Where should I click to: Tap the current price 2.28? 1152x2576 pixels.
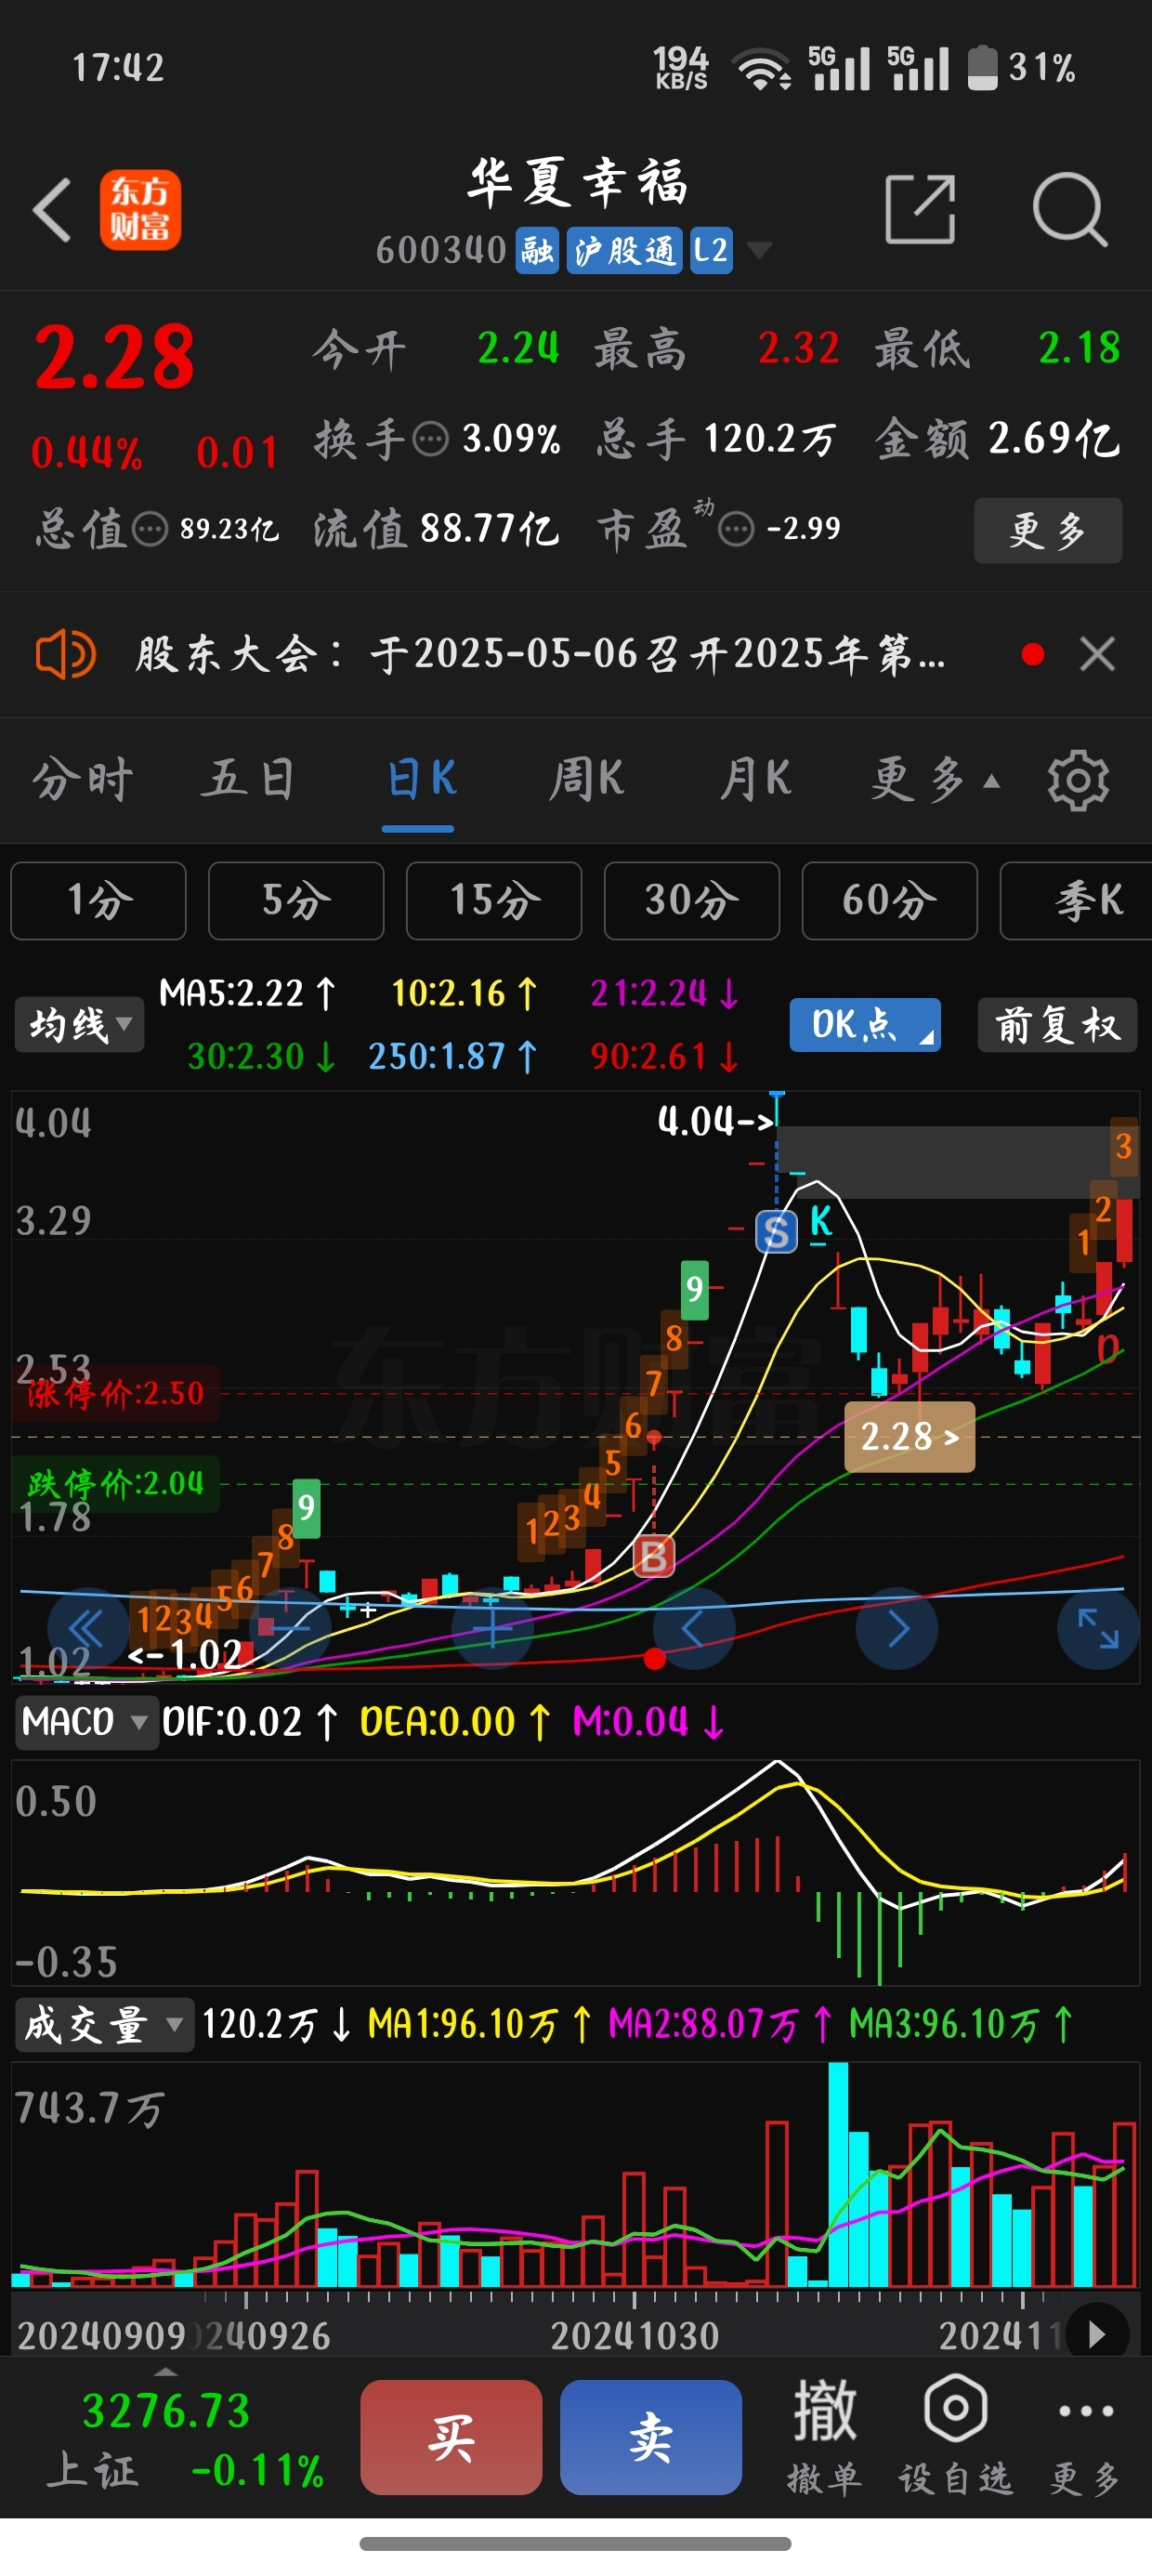point(114,357)
